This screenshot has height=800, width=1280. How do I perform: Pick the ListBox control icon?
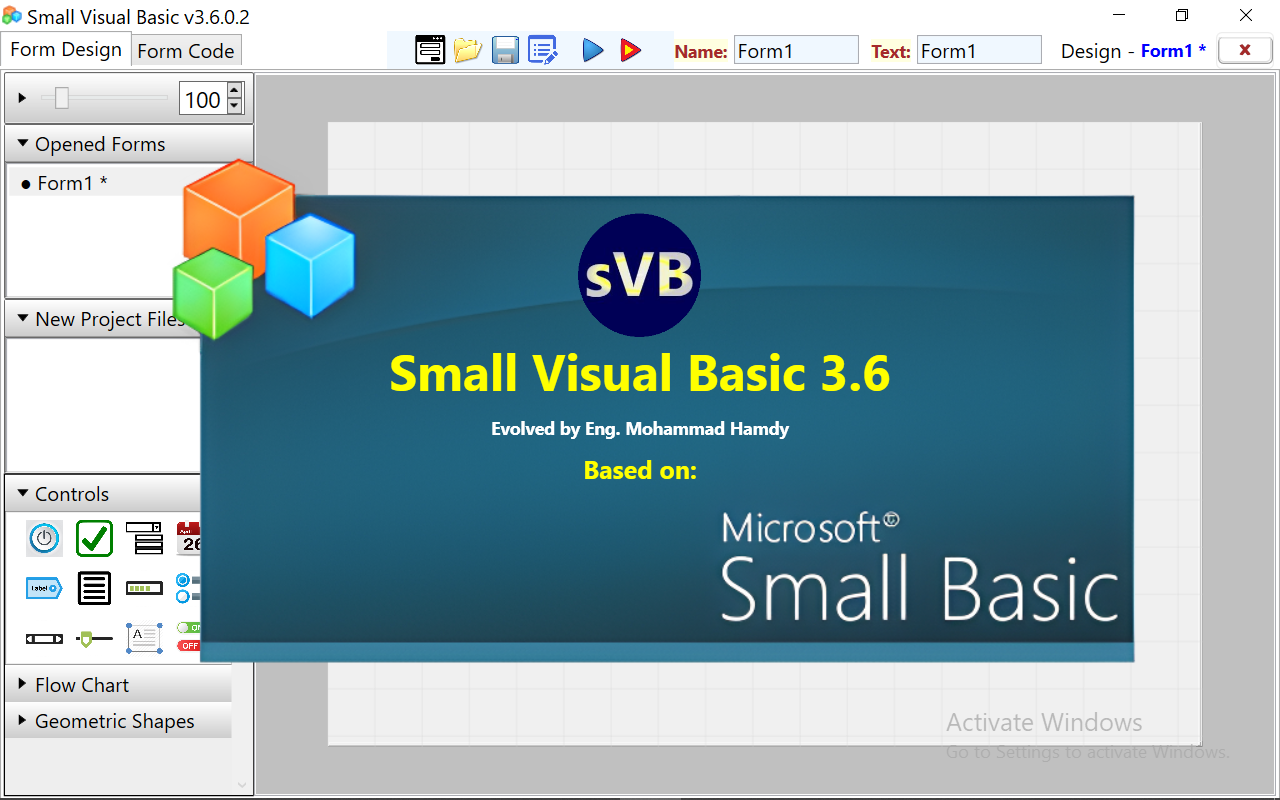tap(94, 588)
